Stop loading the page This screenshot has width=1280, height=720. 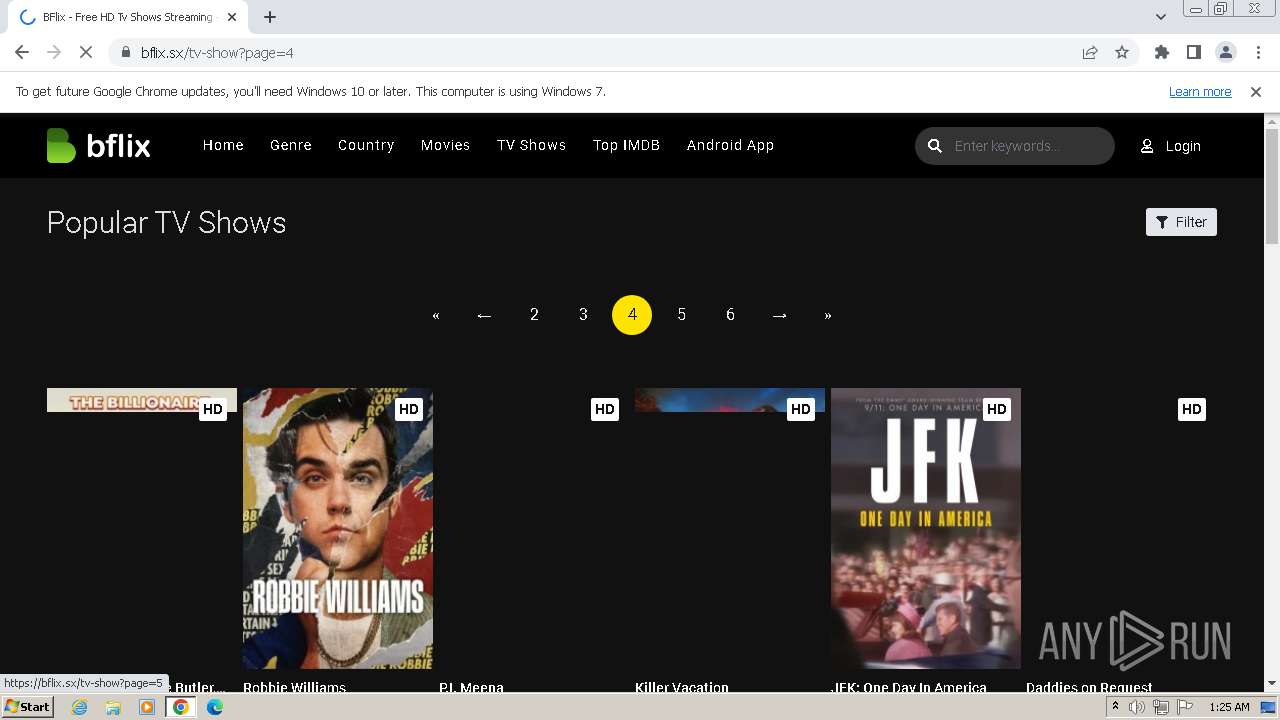[x=86, y=52]
